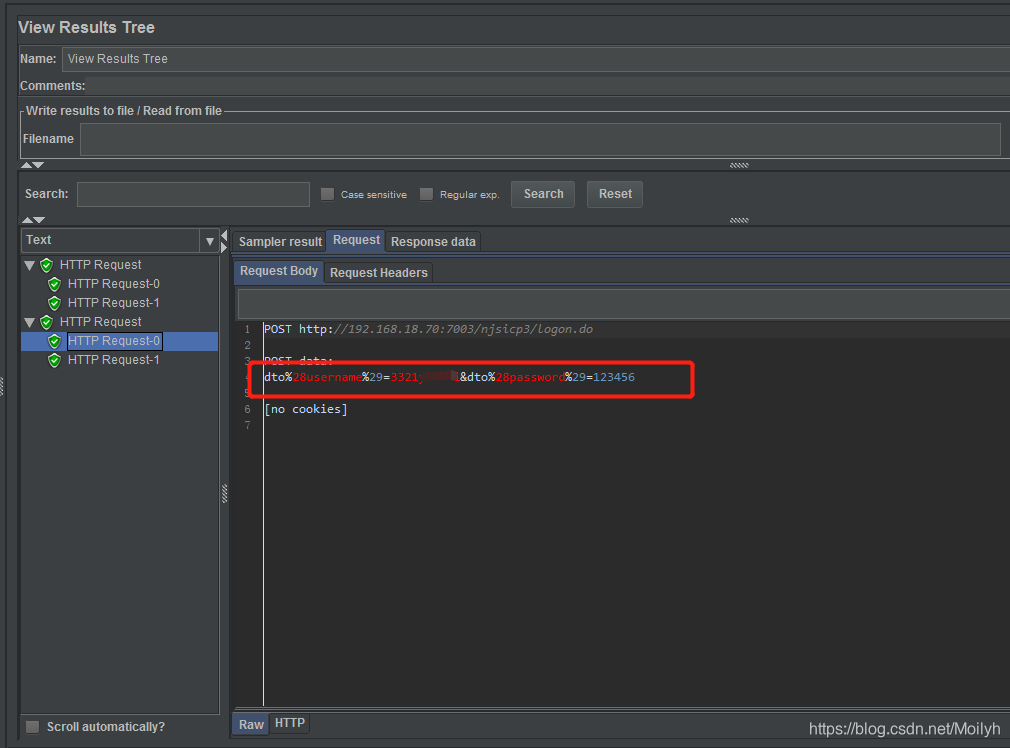Collapse the first HTTP Request tree node
The image size is (1010, 748).
pyautogui.click(x=30, y=265)
